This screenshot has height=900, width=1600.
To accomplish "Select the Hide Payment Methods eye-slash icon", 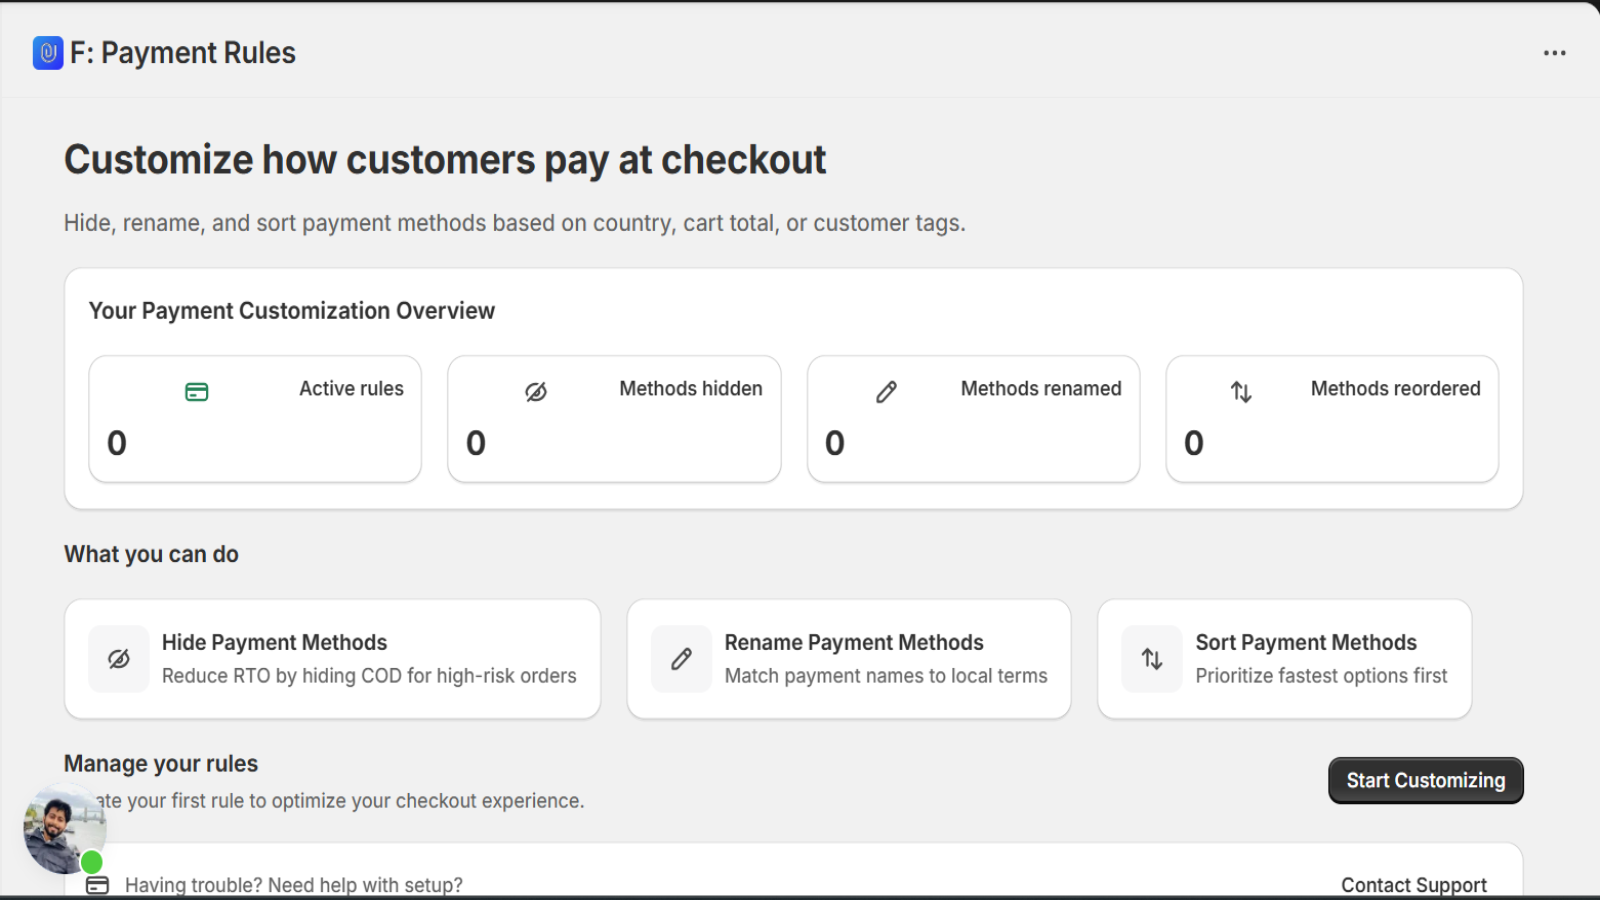I will [118, 658].
